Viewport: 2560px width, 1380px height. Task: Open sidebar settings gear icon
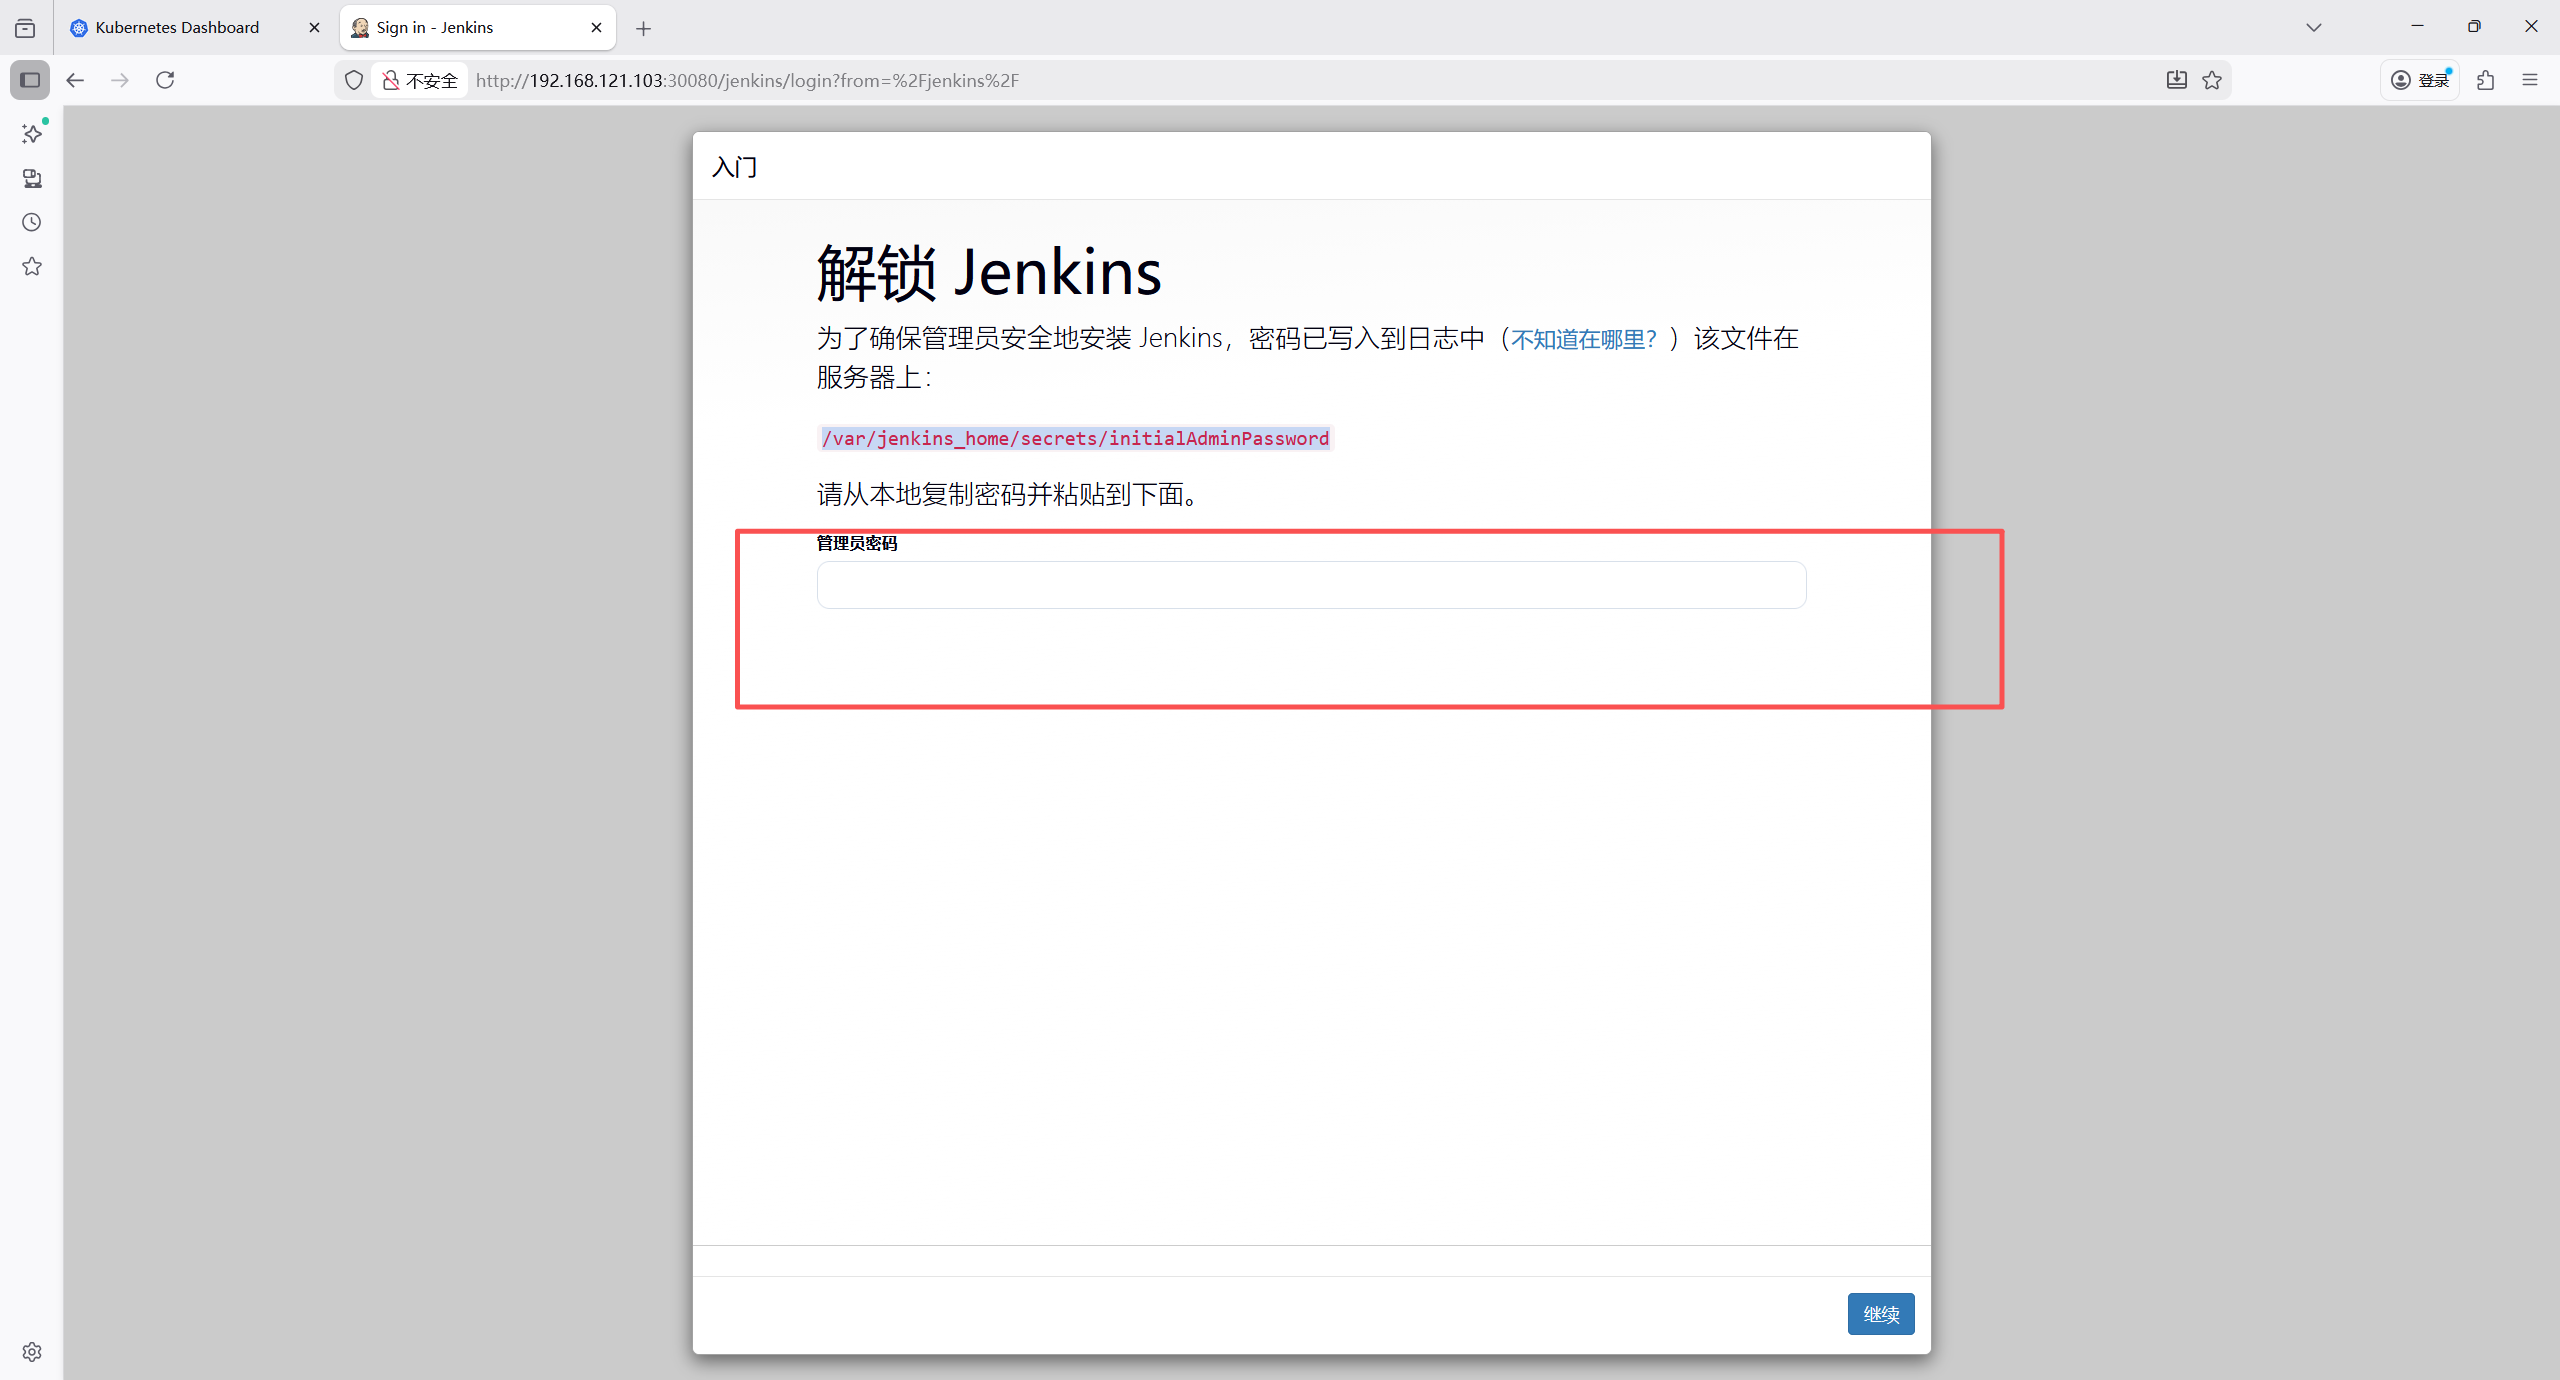click(x=32, y=1352)
